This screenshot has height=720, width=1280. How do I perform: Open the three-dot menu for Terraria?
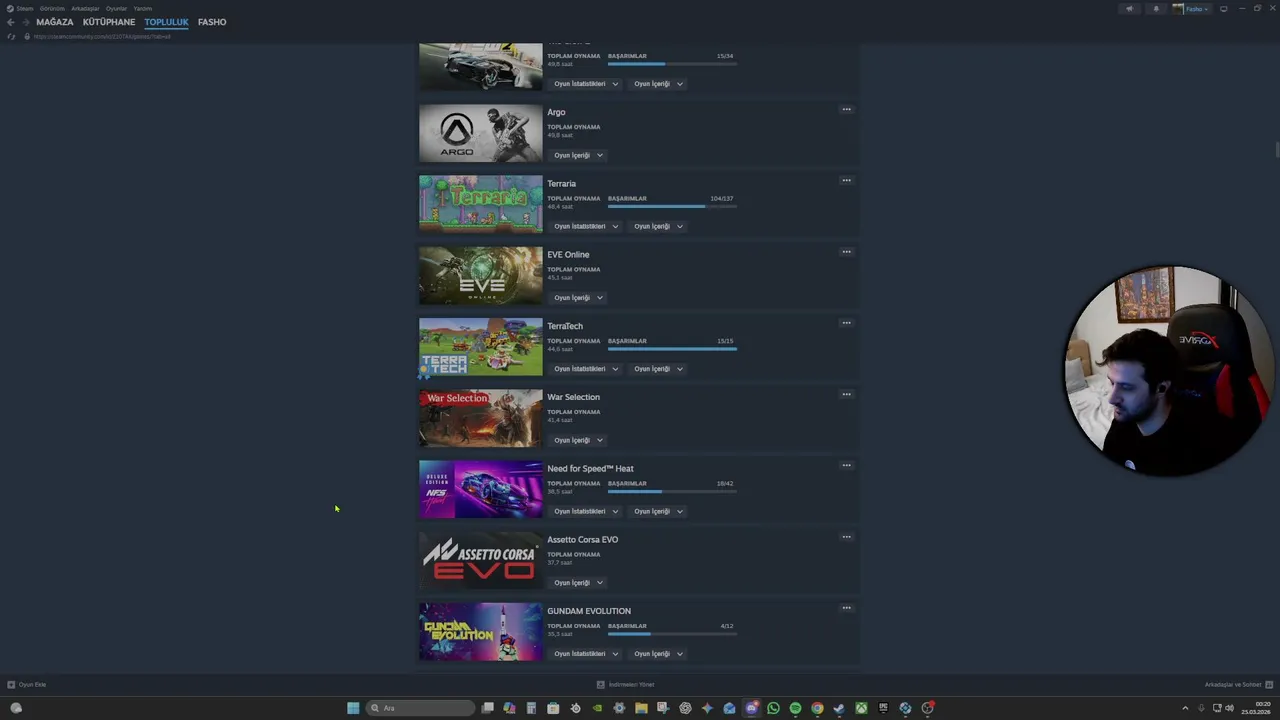(x=846, y=180)
